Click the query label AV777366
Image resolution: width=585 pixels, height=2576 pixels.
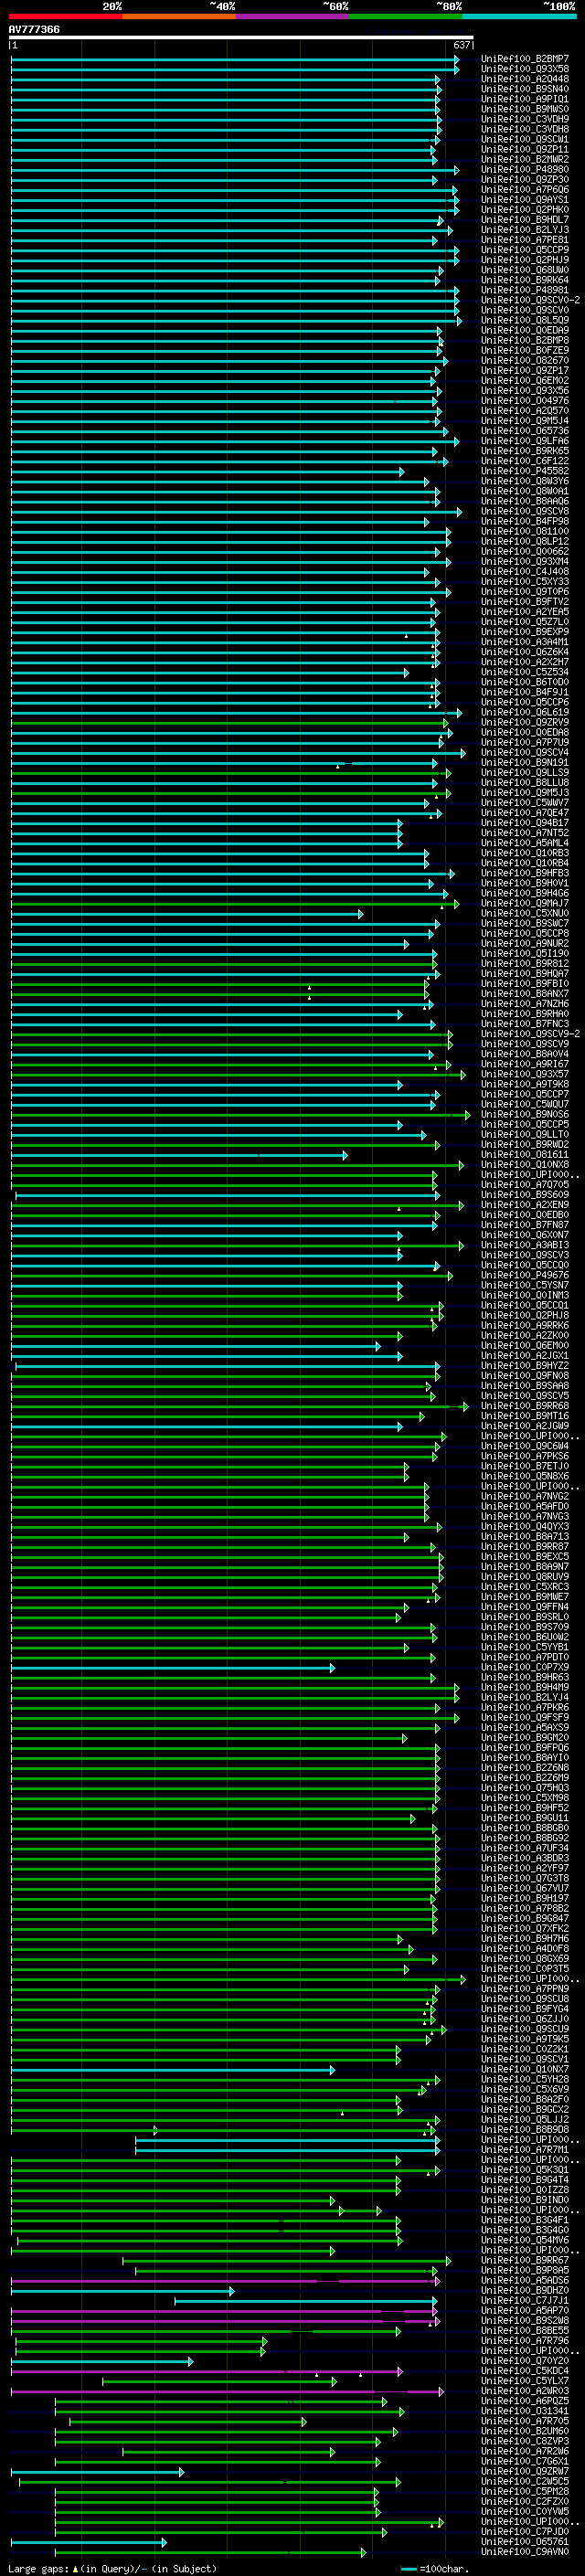pyautogui.click(x=34, y=29)
